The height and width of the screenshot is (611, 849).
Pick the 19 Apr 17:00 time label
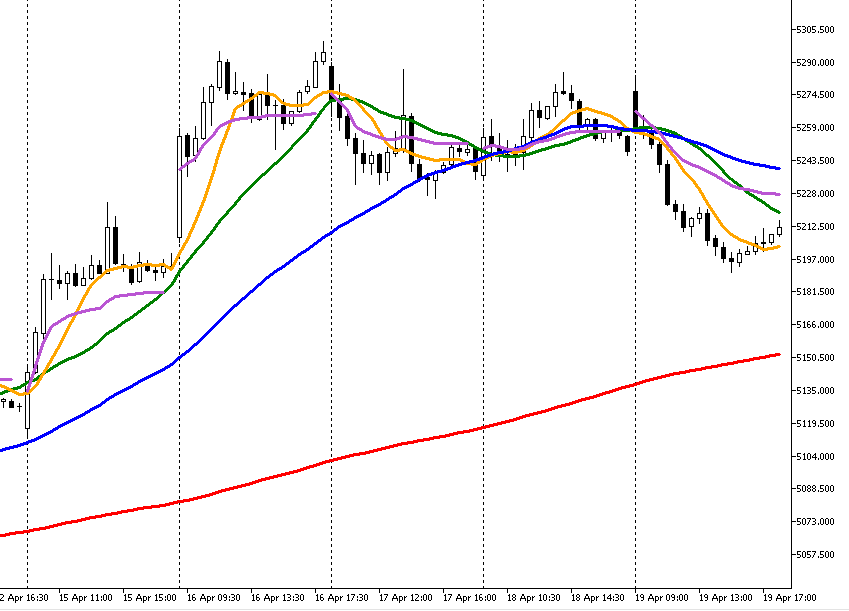(x=789, y=598)
